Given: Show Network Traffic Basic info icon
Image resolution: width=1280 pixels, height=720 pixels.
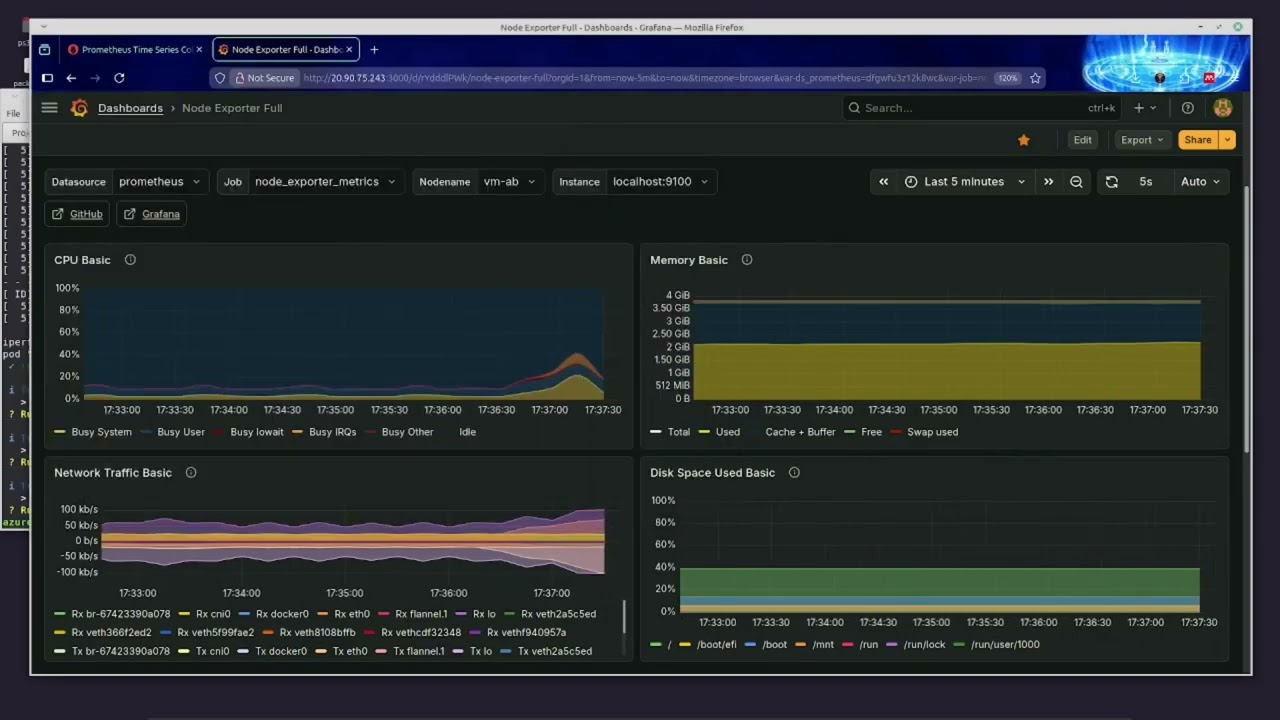Looking at the screenshot, I should (191, 473).
